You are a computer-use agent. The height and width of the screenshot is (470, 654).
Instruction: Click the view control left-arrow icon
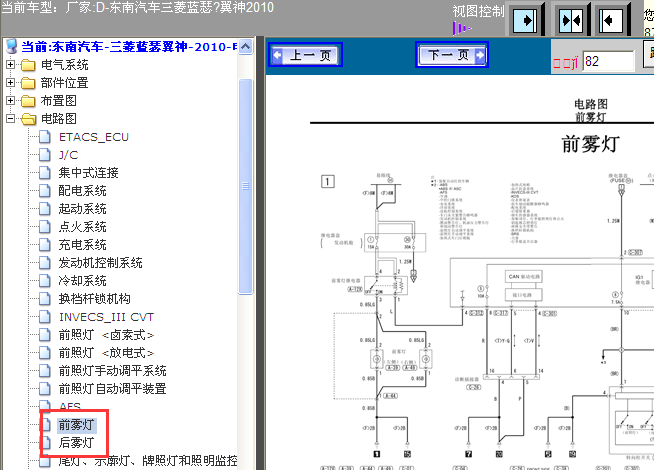click(611, 20)
